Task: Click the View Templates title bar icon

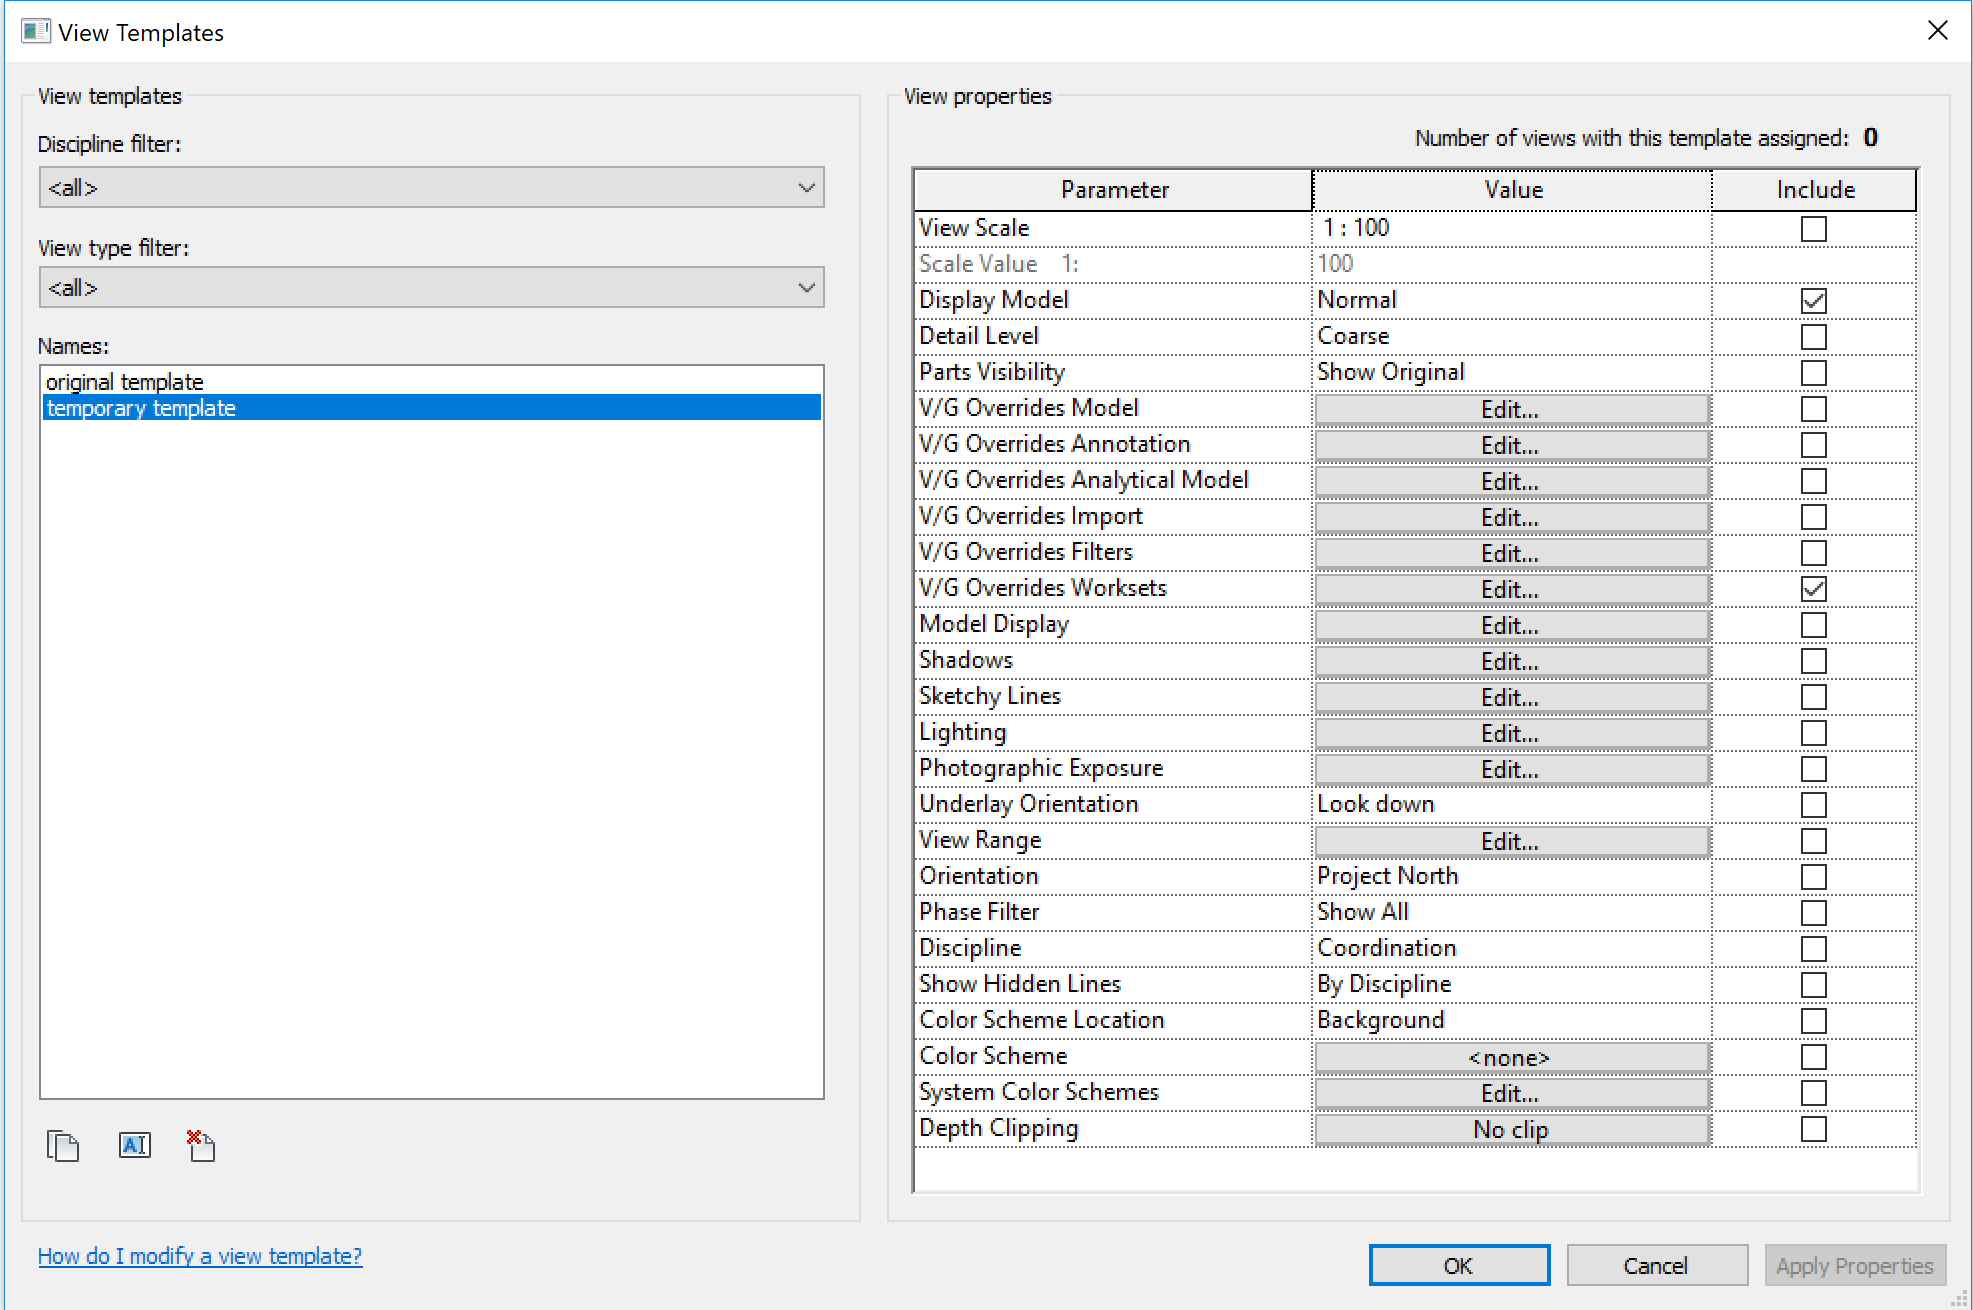Action: pyautogui.click(x=35, y=32)
